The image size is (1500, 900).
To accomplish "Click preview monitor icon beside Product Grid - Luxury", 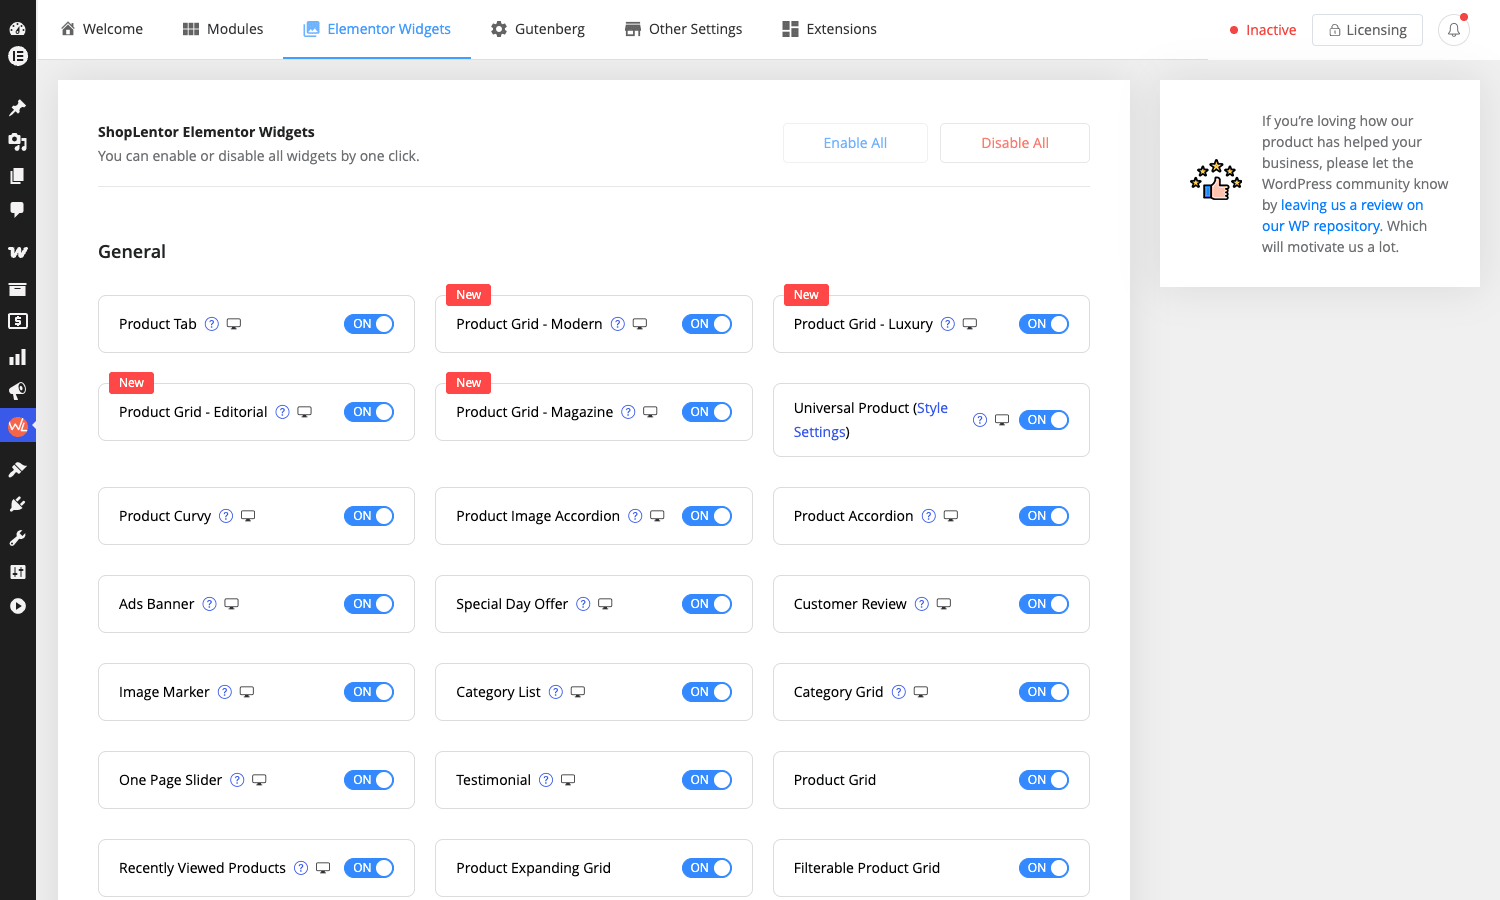I will [970, 324].
